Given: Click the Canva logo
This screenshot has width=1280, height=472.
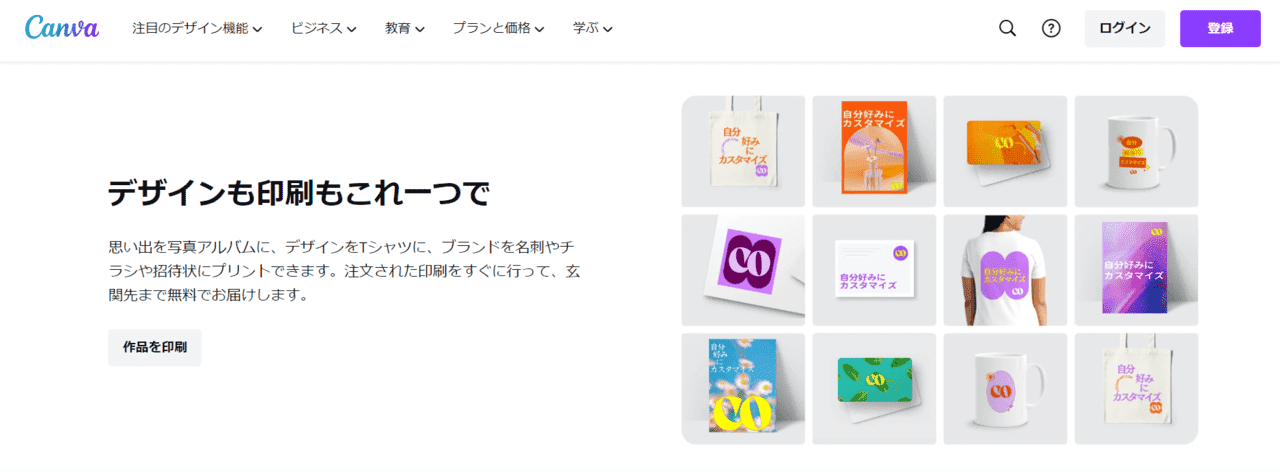Looking at the screenshot, I should 62,28.
